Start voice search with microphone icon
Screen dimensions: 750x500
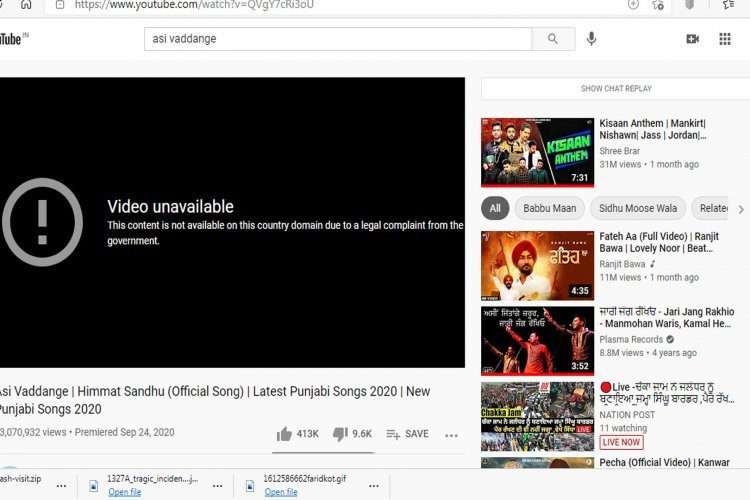click(x=591, y=39)
